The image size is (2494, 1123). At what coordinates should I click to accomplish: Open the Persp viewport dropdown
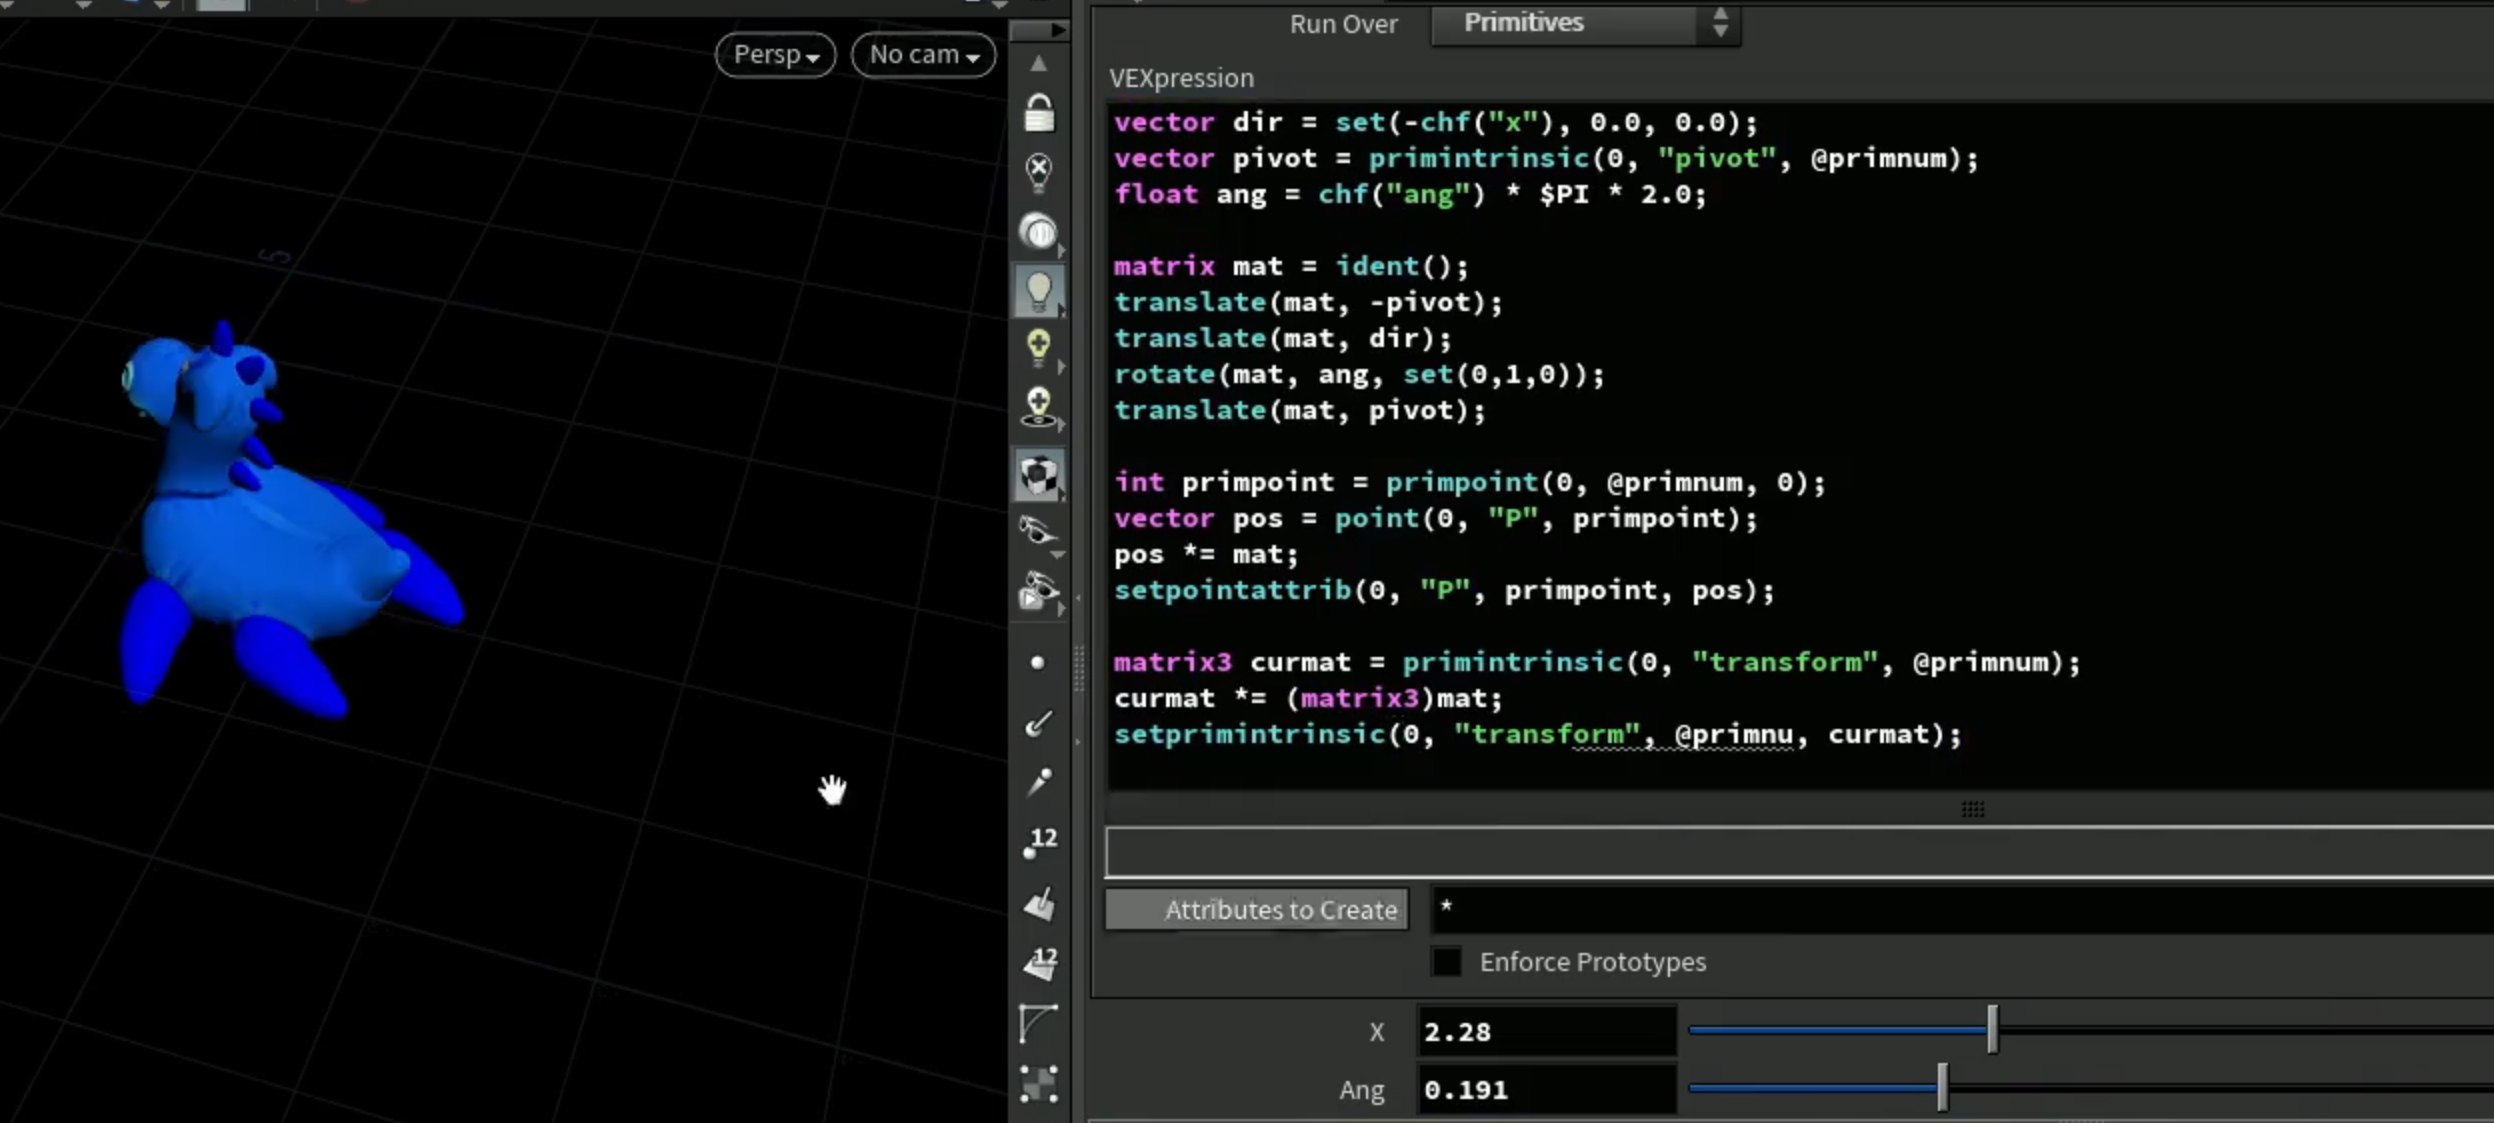point(776,54)
